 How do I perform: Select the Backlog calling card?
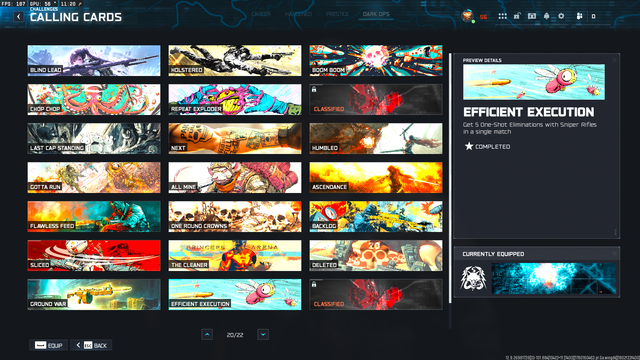pyautogui.click(x=376, y=216)
